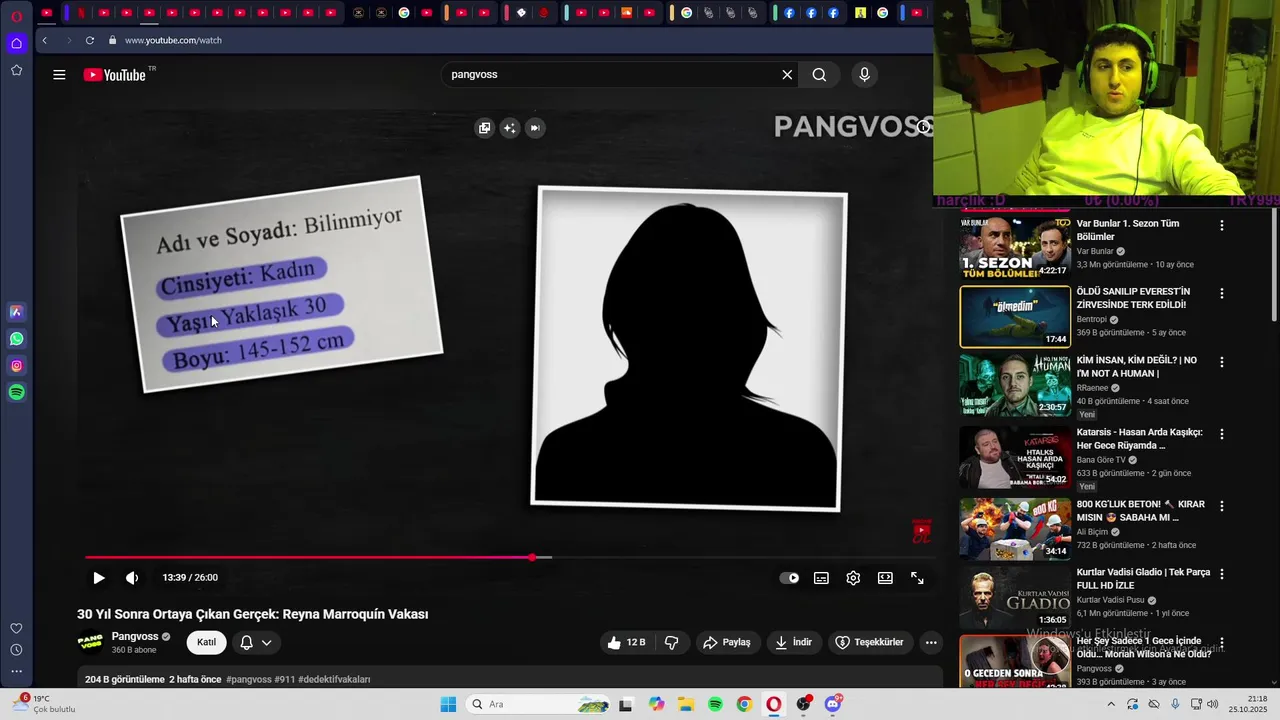Viewport: 1280px width, 720px height.
Task: Switch to the Netflix browser tab
Action: 81,13
